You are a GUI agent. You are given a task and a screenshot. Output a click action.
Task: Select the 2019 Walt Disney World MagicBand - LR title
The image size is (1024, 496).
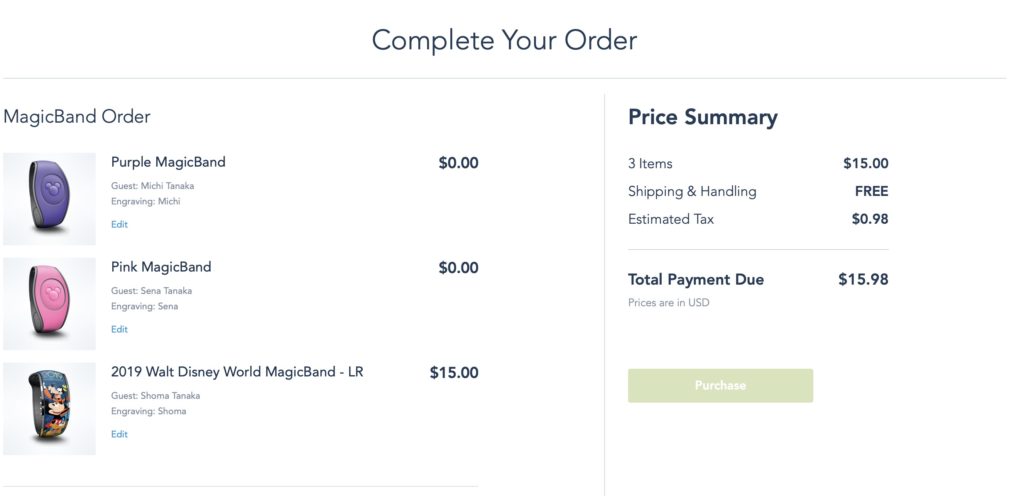[x=237, y=372]
